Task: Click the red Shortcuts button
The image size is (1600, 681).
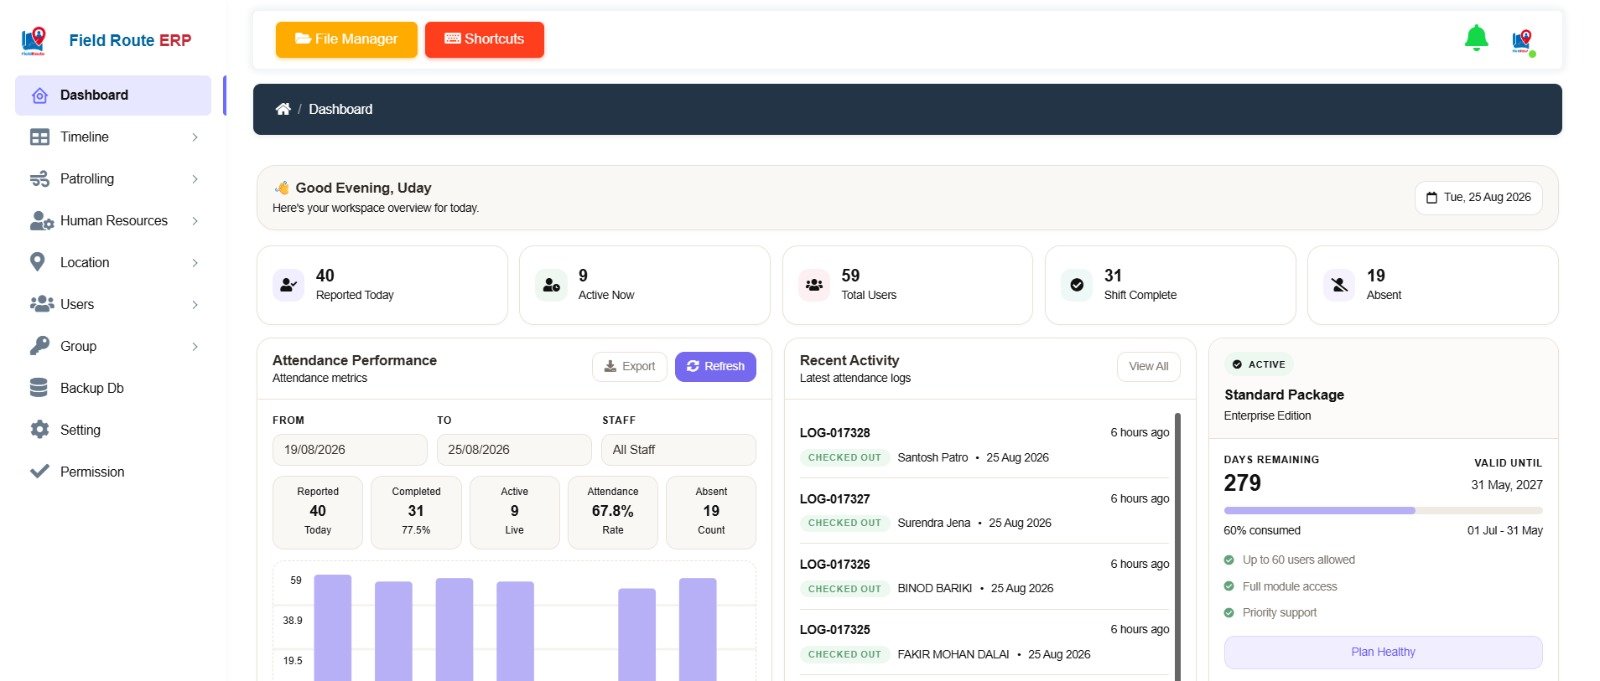Action: click(x=484, y=39)
